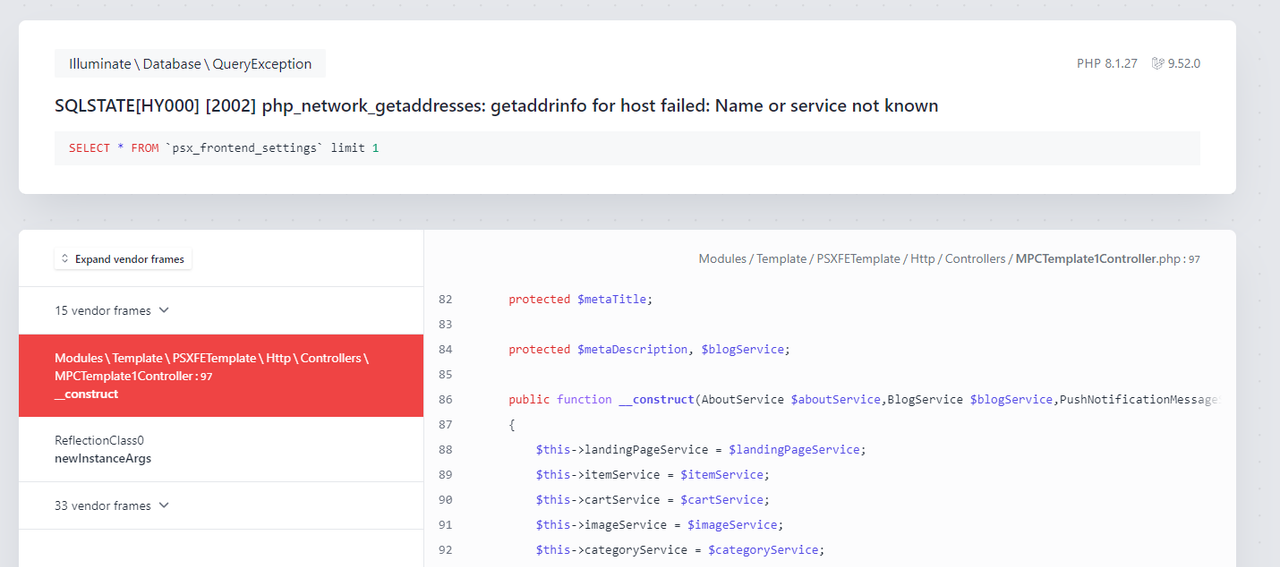The image size is (1280, 567).
Task: Click code line 84 protected $metaDescription
Action: [x=649, y=349]
